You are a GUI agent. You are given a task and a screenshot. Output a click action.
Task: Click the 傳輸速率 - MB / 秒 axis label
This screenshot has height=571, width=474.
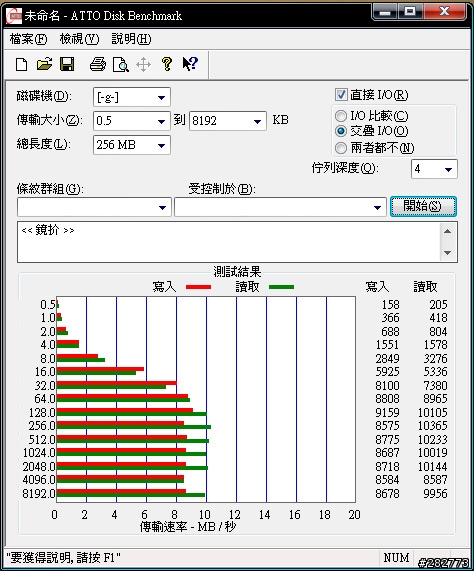coord(188,527)
